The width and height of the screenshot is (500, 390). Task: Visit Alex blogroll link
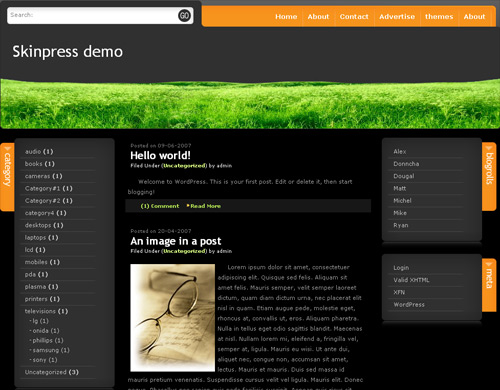coord(400,152)
